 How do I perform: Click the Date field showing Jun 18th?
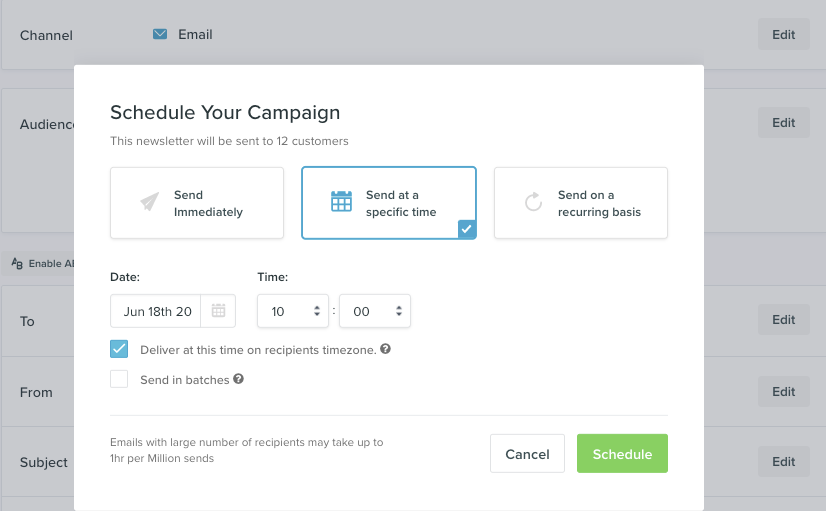157,311
